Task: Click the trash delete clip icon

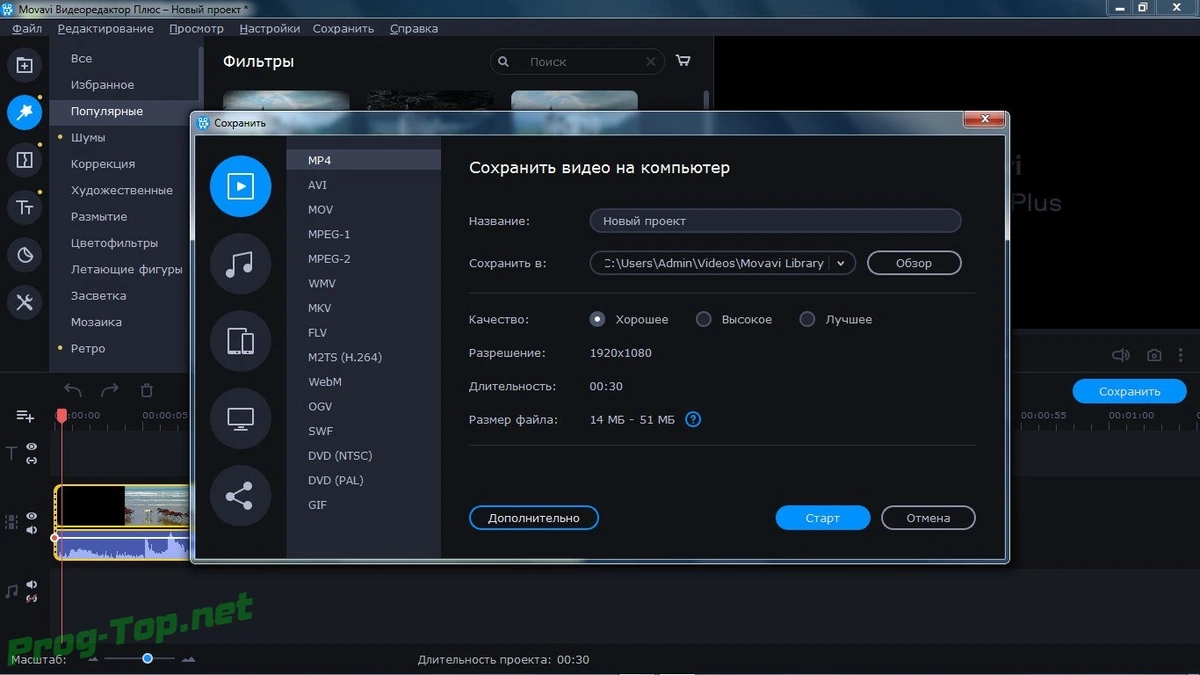Action: [147, 390]
